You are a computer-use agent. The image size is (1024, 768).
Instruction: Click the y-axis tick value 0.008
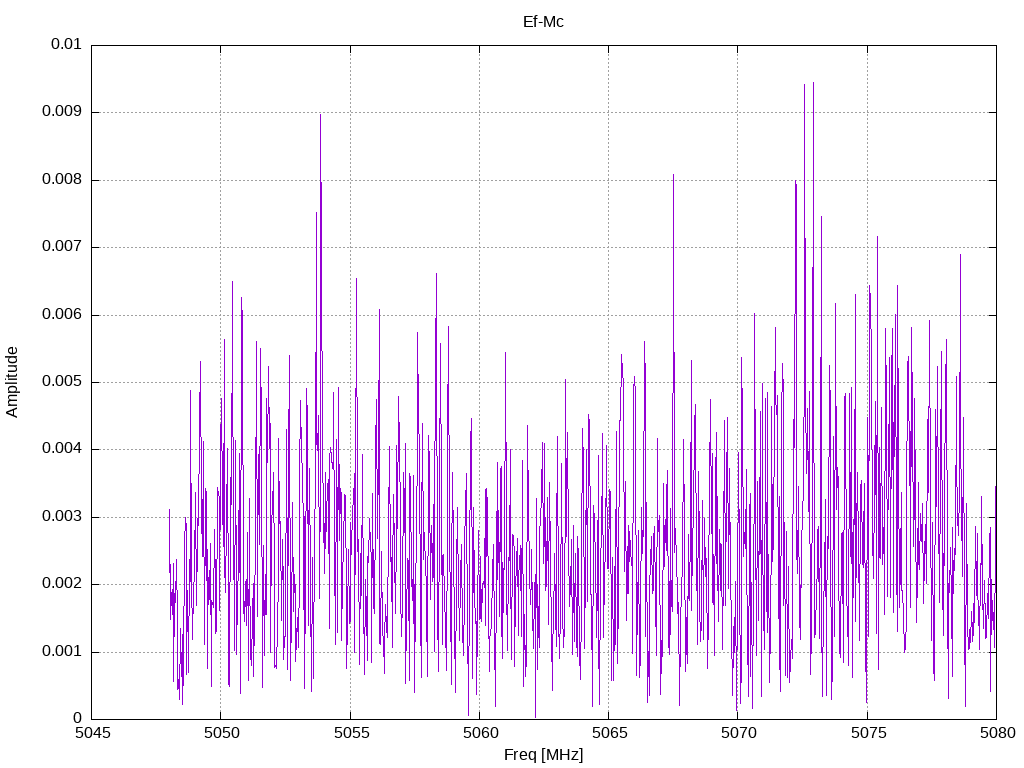(62, 180)
